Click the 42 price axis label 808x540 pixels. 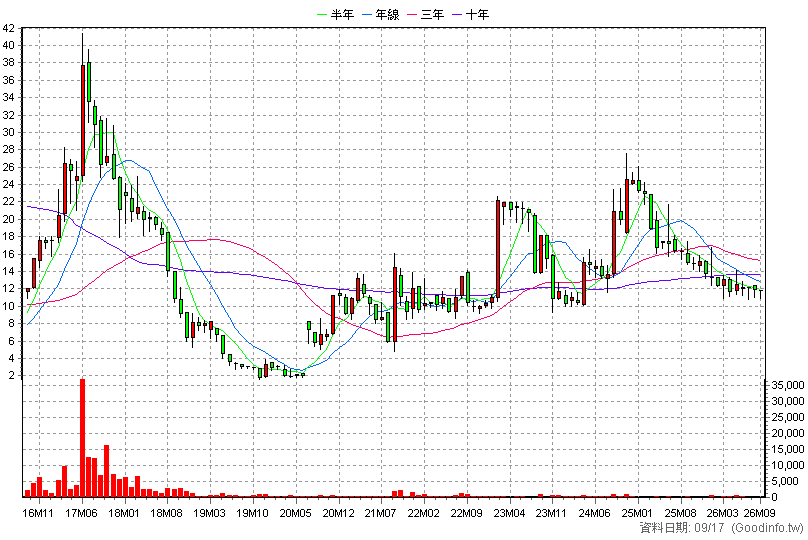click(9, 28)
